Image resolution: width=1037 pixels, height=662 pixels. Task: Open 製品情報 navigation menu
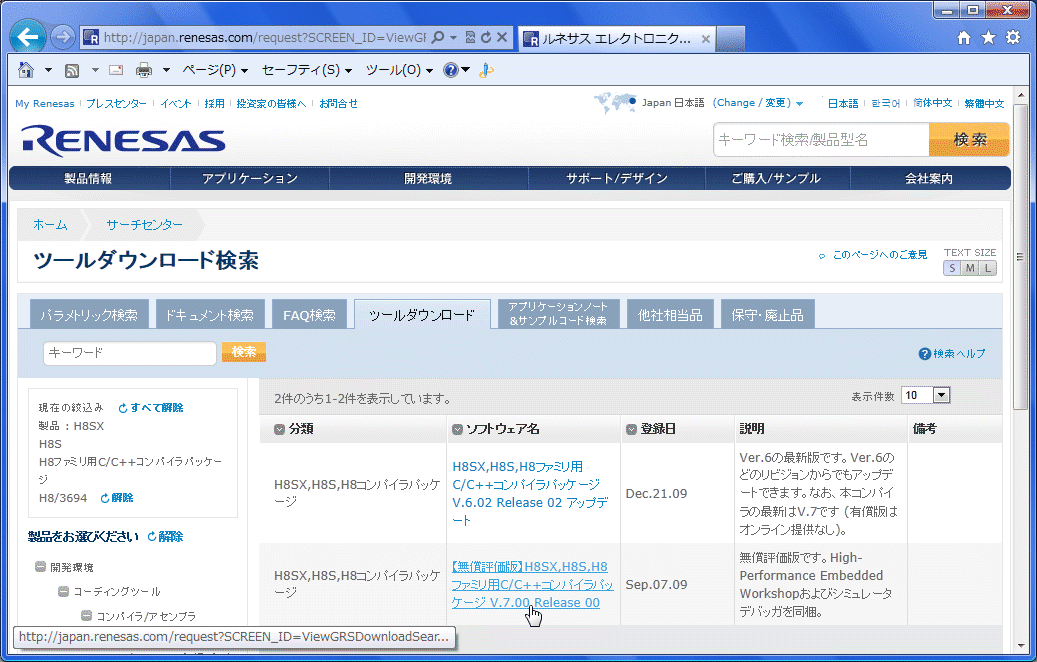[x=88, y=178]
